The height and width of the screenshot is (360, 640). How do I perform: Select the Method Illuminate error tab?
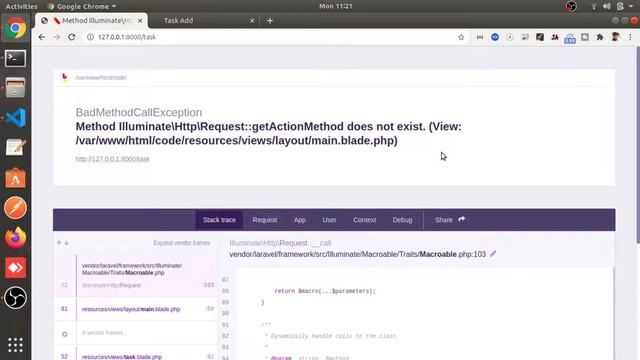[x=91, y=20]
